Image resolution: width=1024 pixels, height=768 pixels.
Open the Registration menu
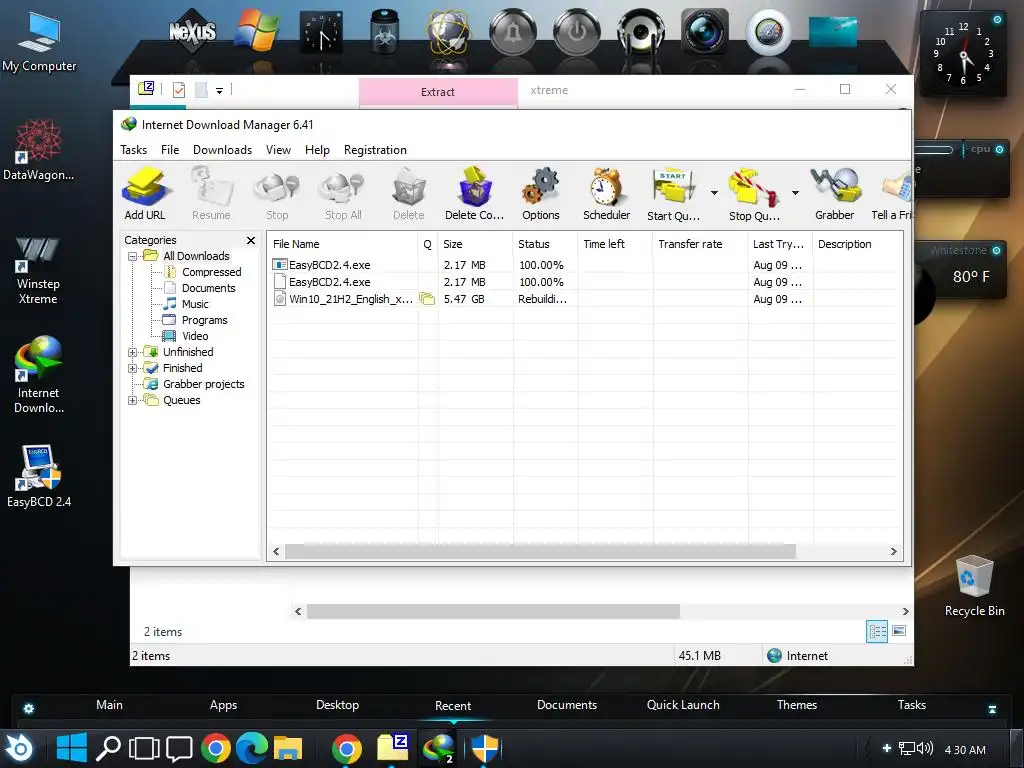(375, 150)
